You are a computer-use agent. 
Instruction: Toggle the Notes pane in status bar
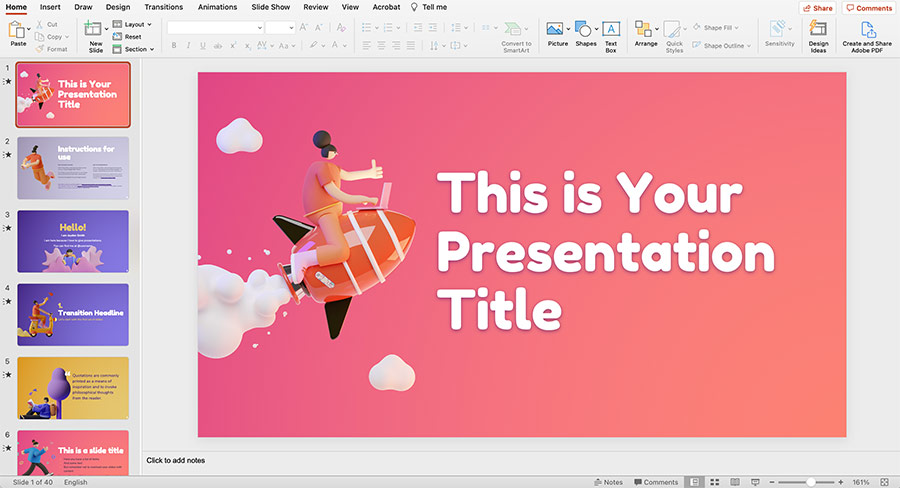click(608, 482)
